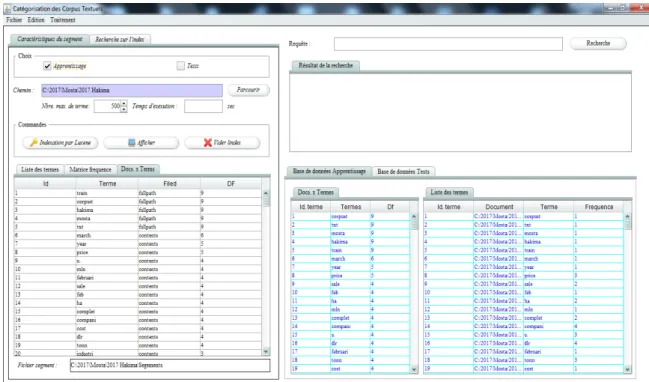Click the Recherche button
The height and width of the screenshot is (382, 649).
coord(598,43)
